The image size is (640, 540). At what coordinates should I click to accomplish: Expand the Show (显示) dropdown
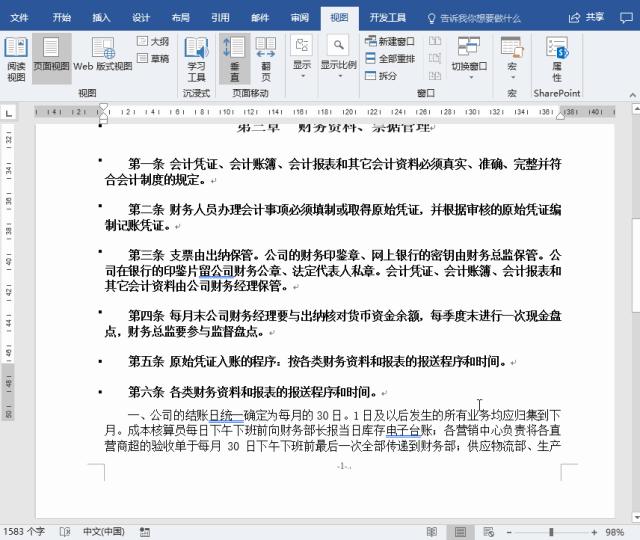pos(302,57)
